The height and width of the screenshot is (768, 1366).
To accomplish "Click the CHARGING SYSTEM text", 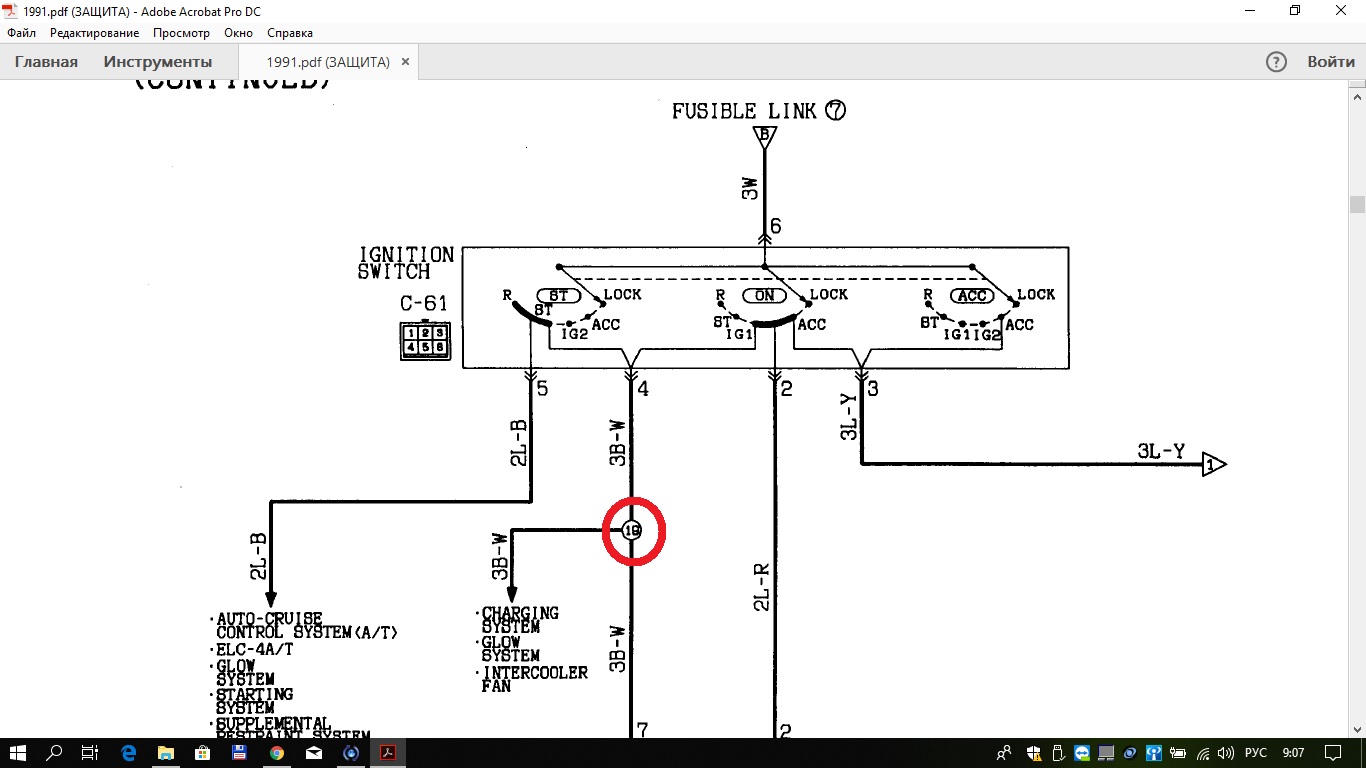I will point(519,620).
